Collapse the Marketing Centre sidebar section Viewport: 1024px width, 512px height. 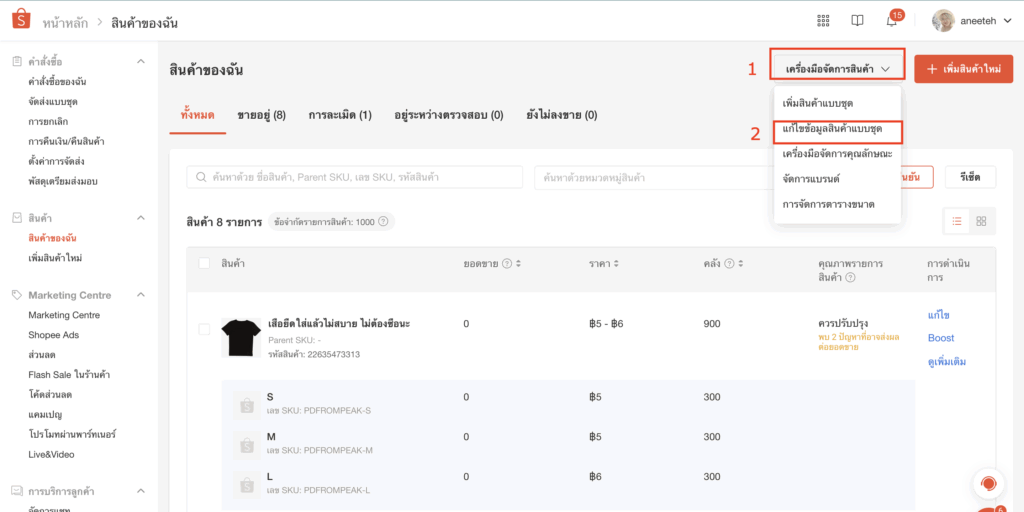[x=141, y=295]
